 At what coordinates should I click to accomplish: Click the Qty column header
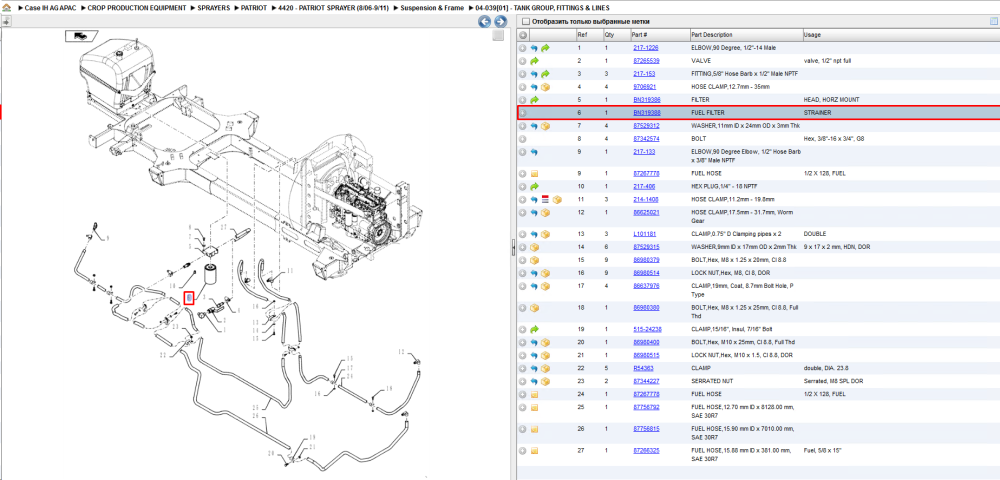pyautogui.click(x=615, y=34)
